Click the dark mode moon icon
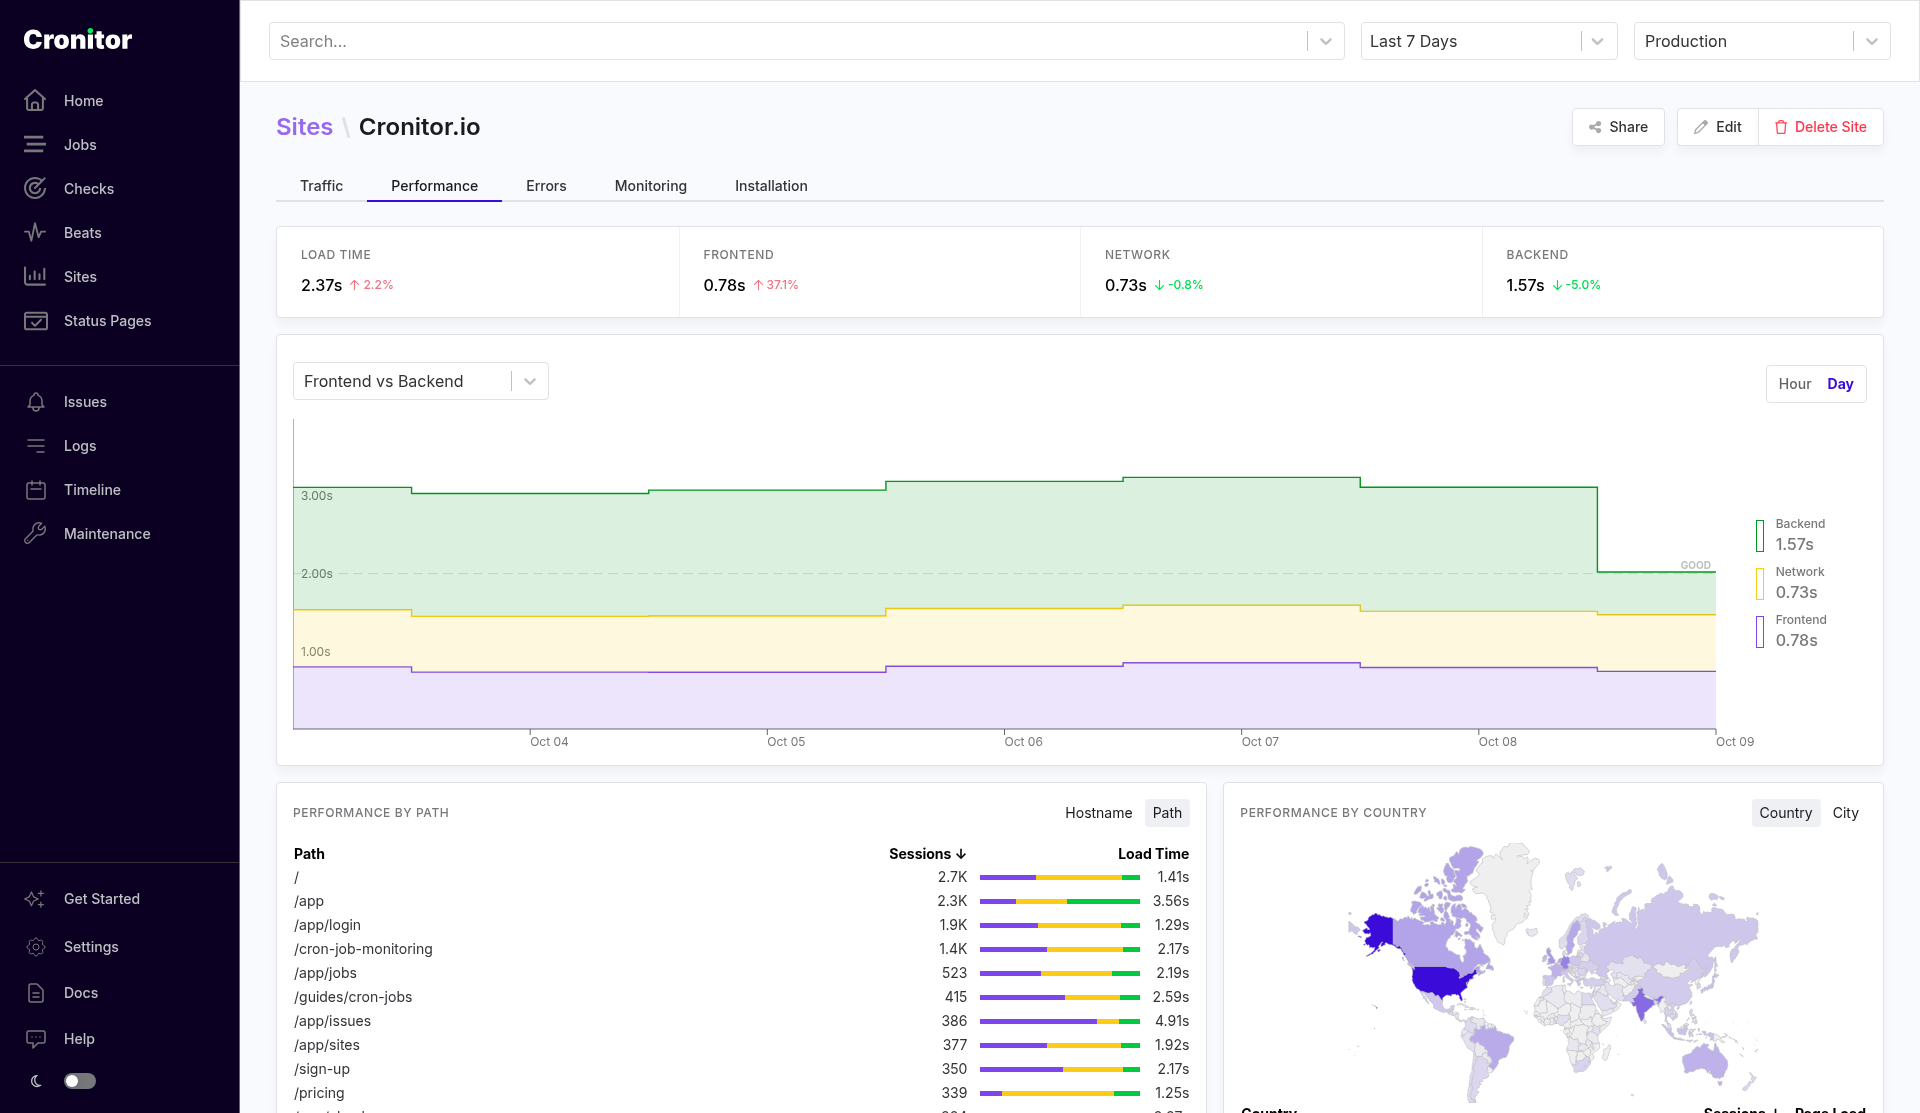The image size is (1920, 1113). (x=36, y=1081)
